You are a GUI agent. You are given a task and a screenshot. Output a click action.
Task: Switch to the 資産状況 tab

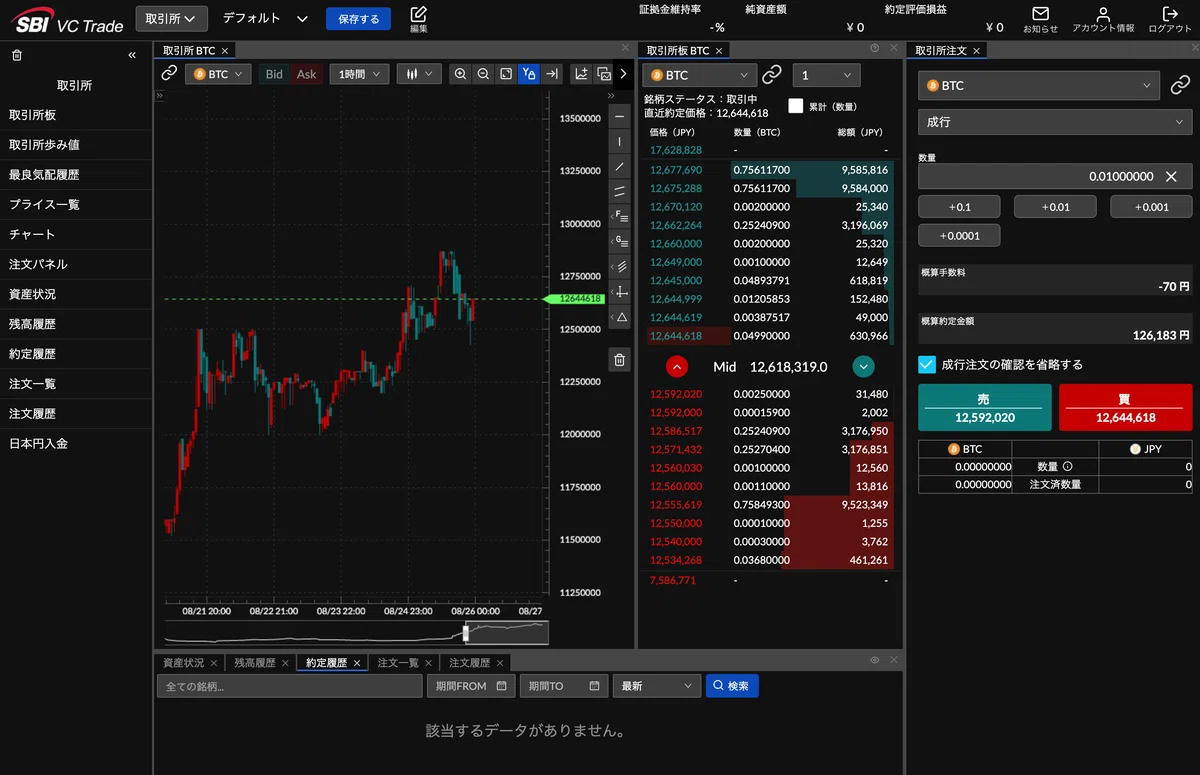[x=183, y=663]
